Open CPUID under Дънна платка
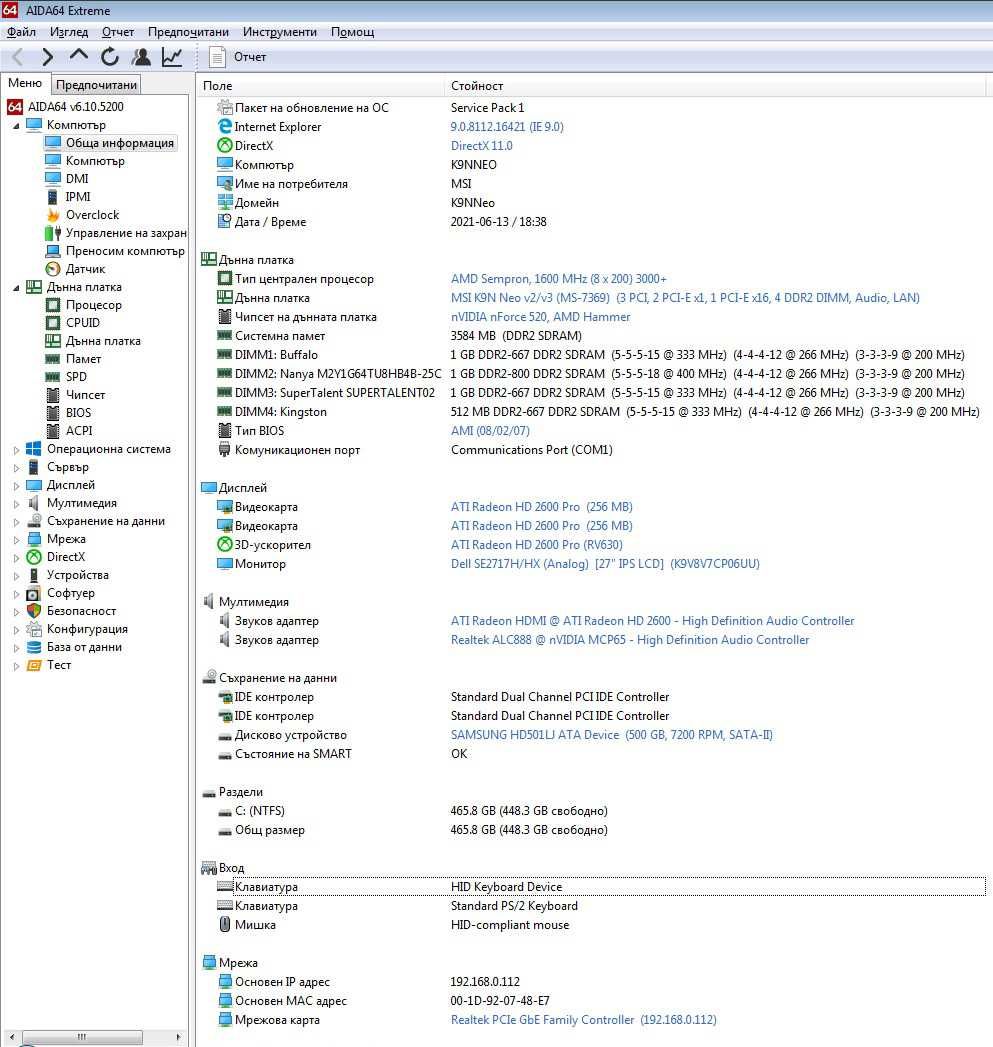Viewport: 993px width, 1047px height. click(x=82, y=323)
